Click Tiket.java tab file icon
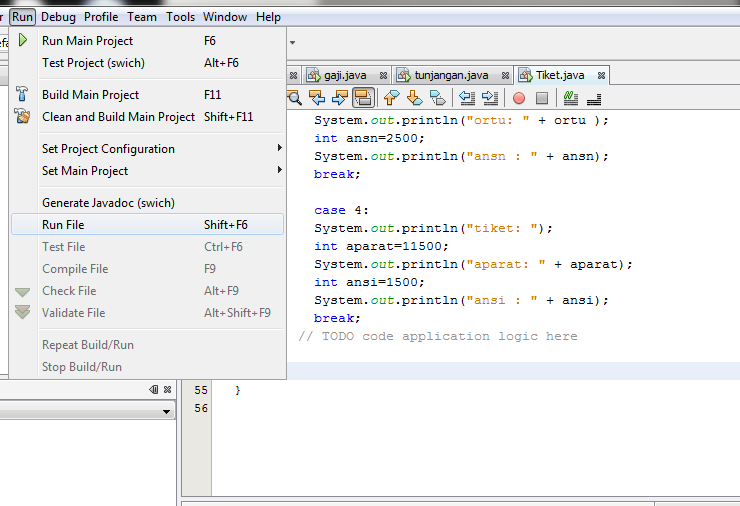Image resolution: width=740 pixels, height=506 pixels. [x=525, y=75]
